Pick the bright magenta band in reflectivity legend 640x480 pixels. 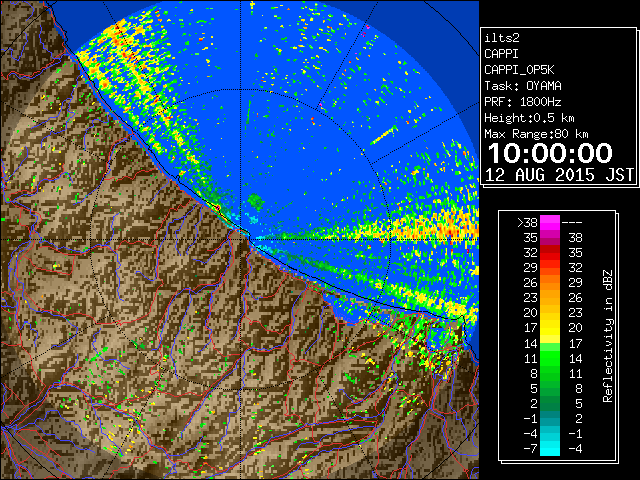click(x=550, y=222)
